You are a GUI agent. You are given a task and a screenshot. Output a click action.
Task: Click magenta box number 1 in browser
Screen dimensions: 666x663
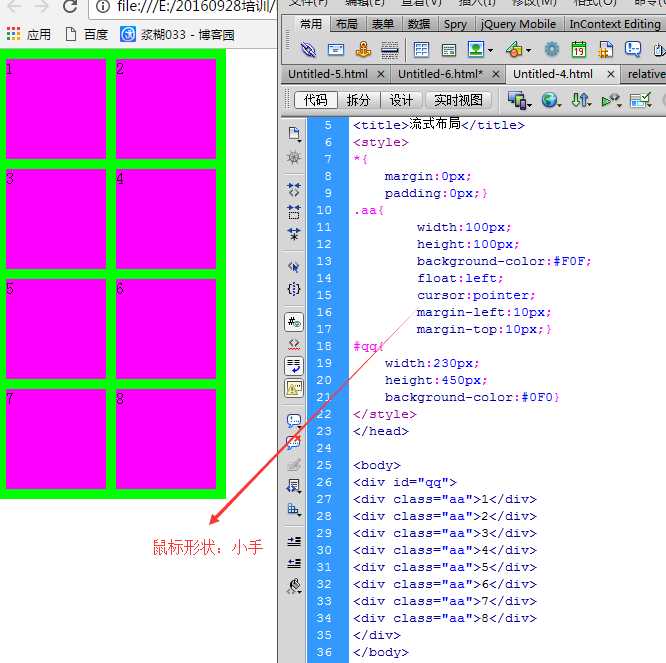pos(56,109)
